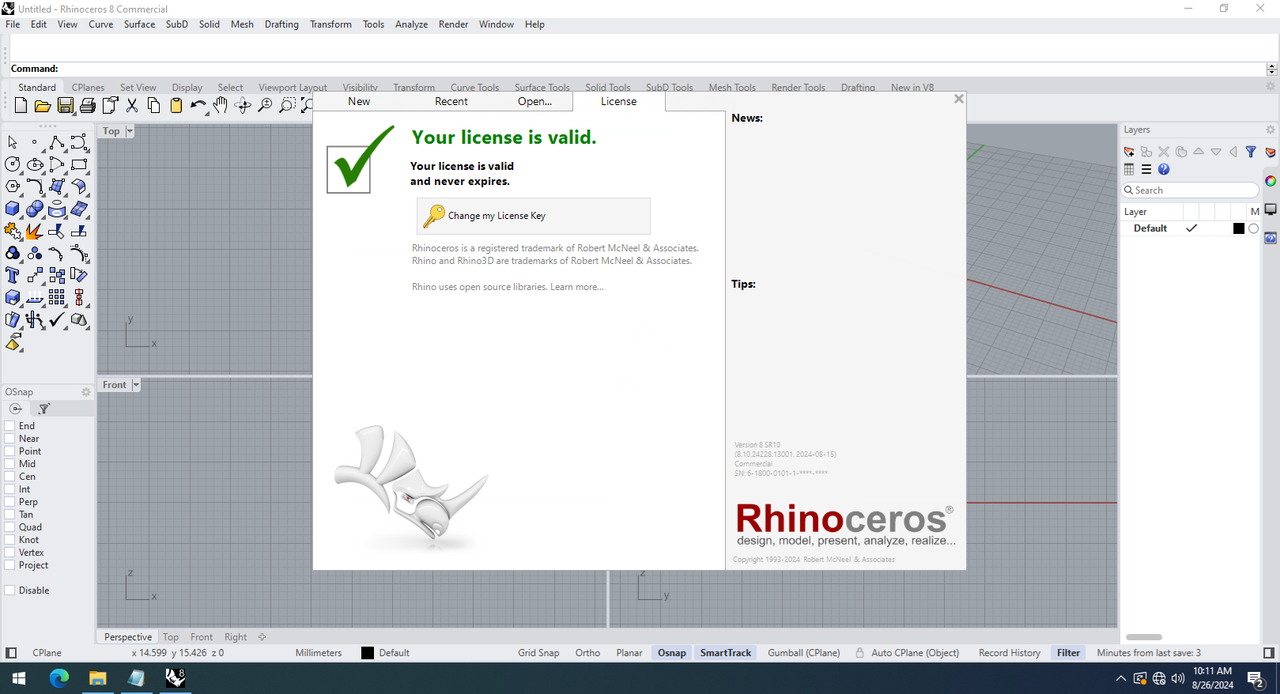Select the Circle tool in left toolbar
Viewport: 1280px width, 694px height.
(13, 164)
